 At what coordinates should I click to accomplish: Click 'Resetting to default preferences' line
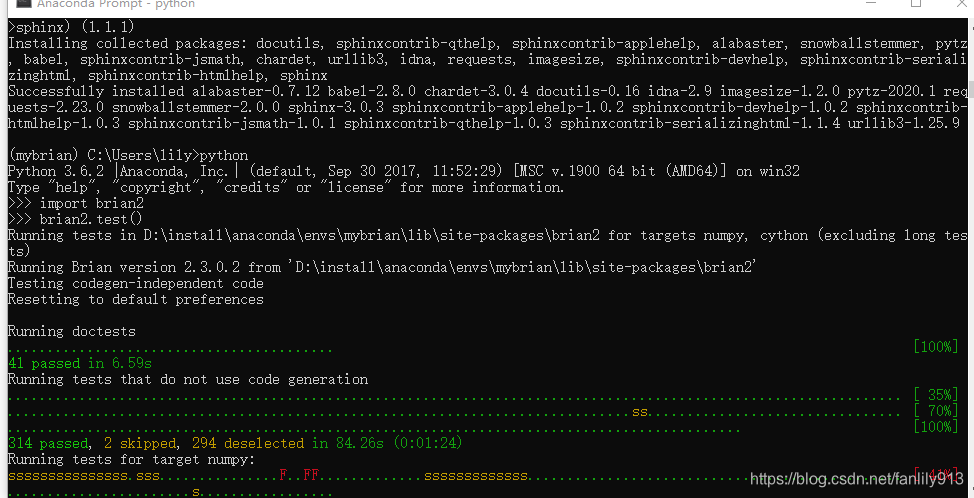[x=135, y=300]
